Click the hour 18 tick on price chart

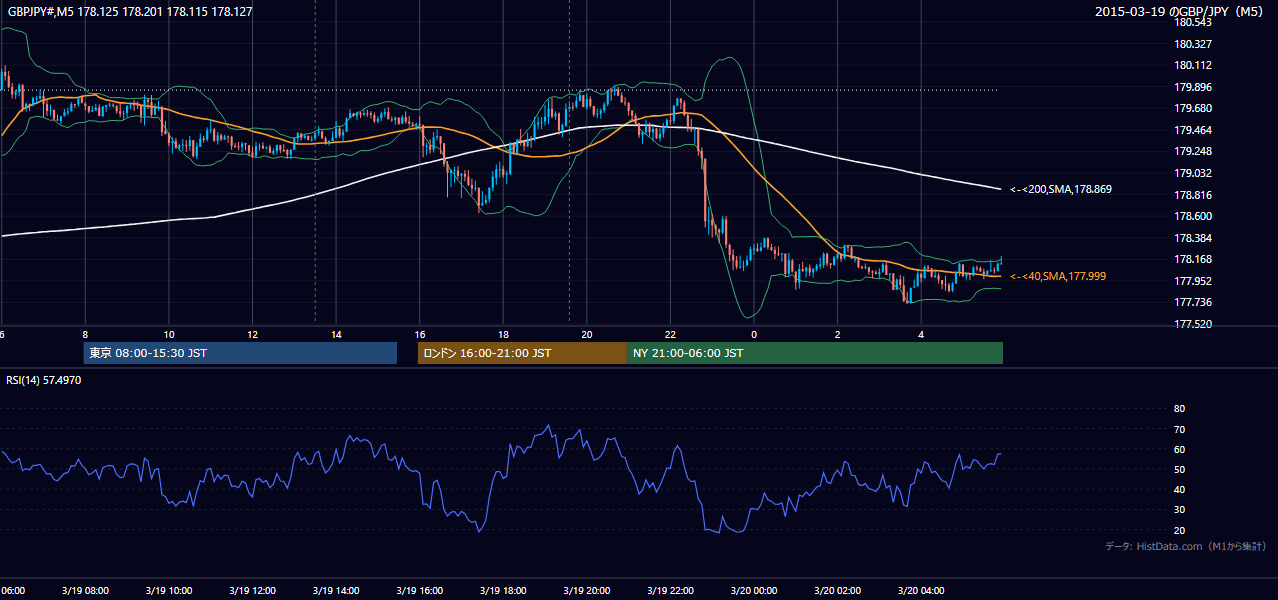coord(504,334)
